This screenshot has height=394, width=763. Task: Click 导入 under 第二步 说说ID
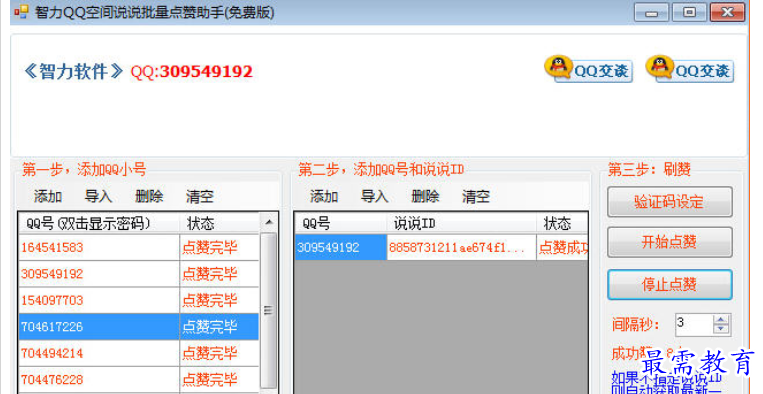[x=375, y=197]
